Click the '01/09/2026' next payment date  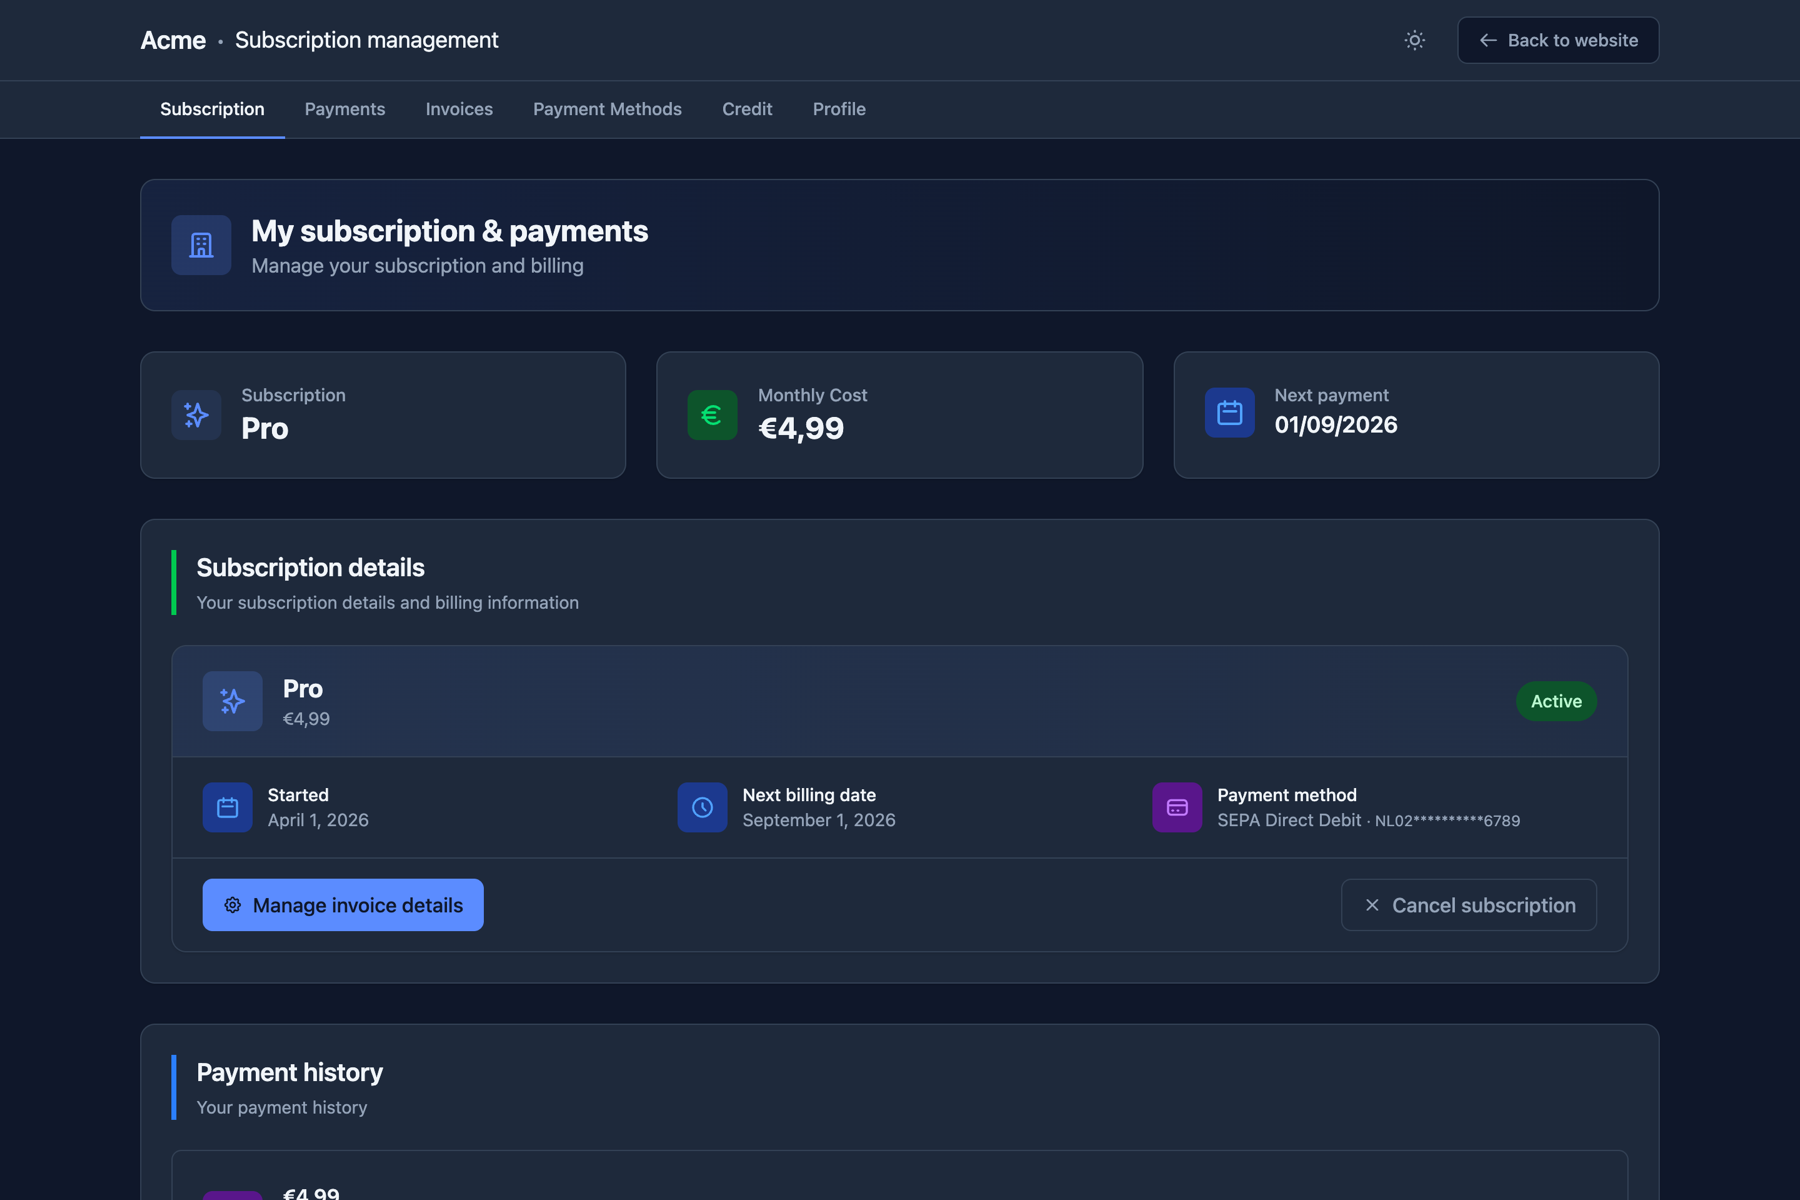1336,425
